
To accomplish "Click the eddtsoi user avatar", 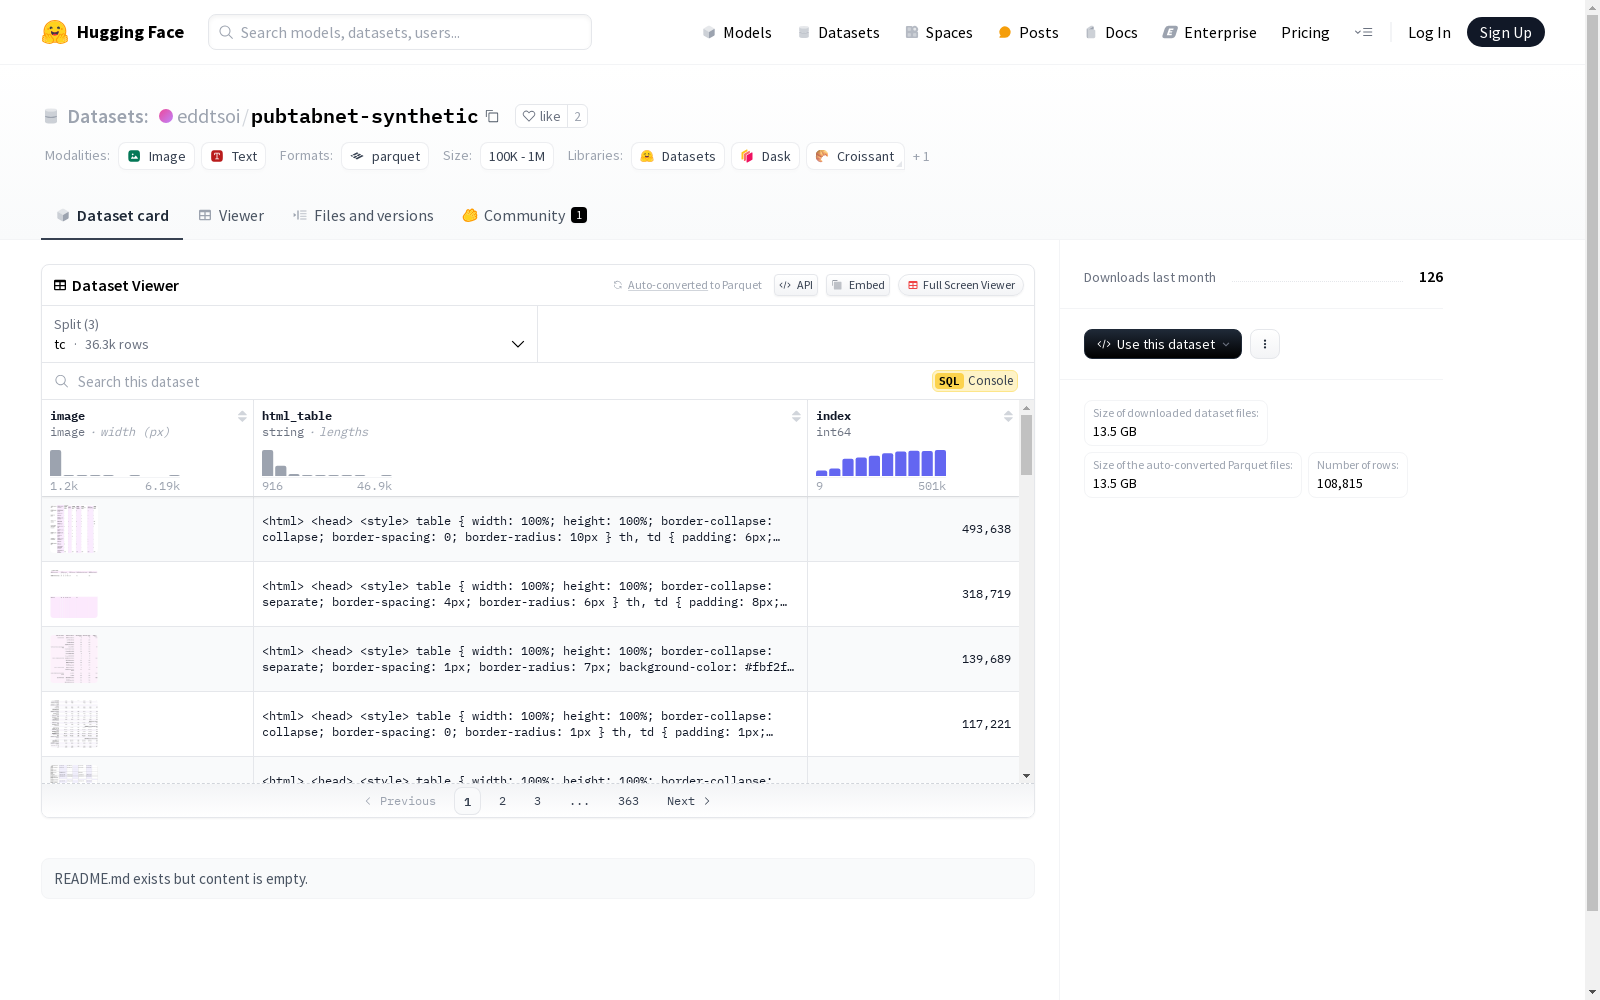I will tap(166, 116).
